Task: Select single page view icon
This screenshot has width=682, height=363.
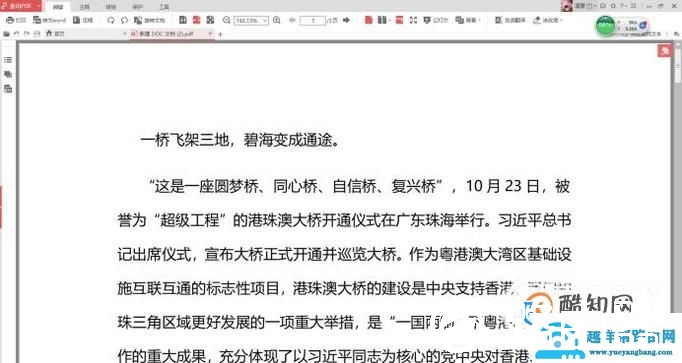Action: [x=368, y=20]
